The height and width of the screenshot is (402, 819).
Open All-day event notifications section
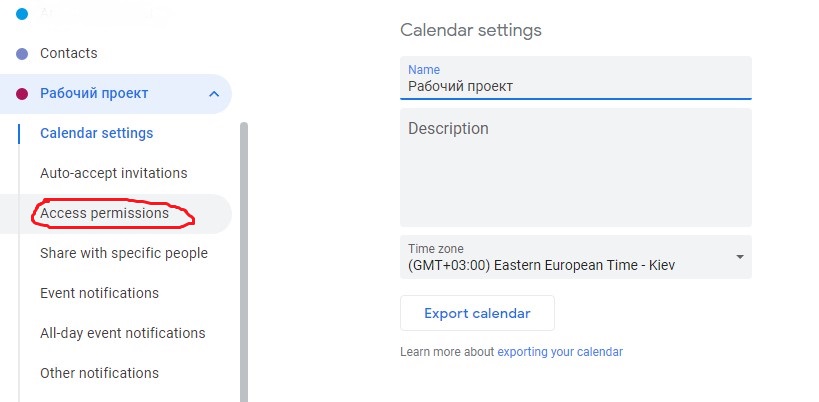coord(122,333)
